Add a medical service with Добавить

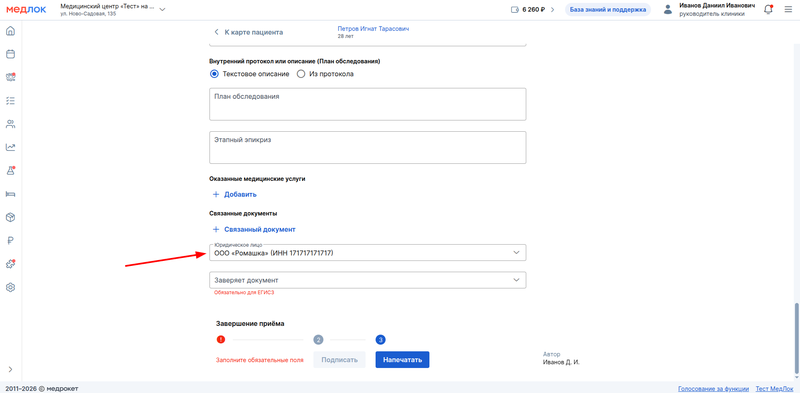(x=234, y=194)
